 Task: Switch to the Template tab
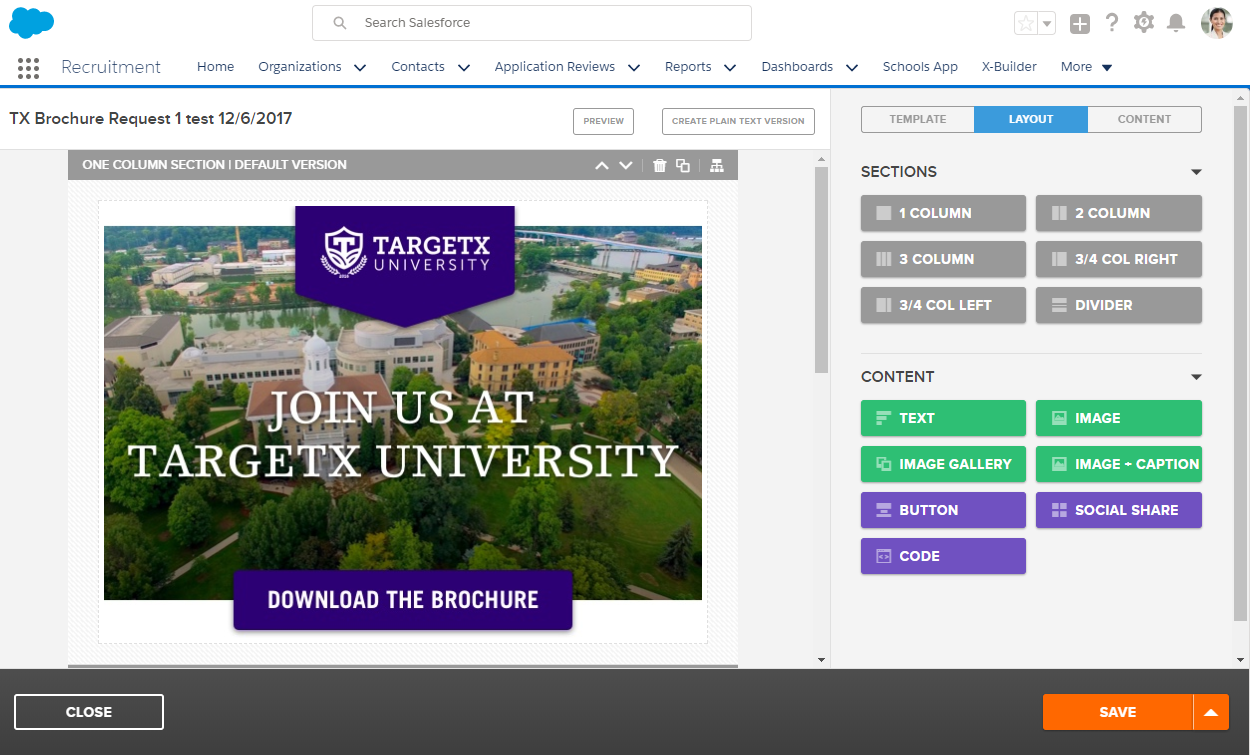[x=917, y=119]
